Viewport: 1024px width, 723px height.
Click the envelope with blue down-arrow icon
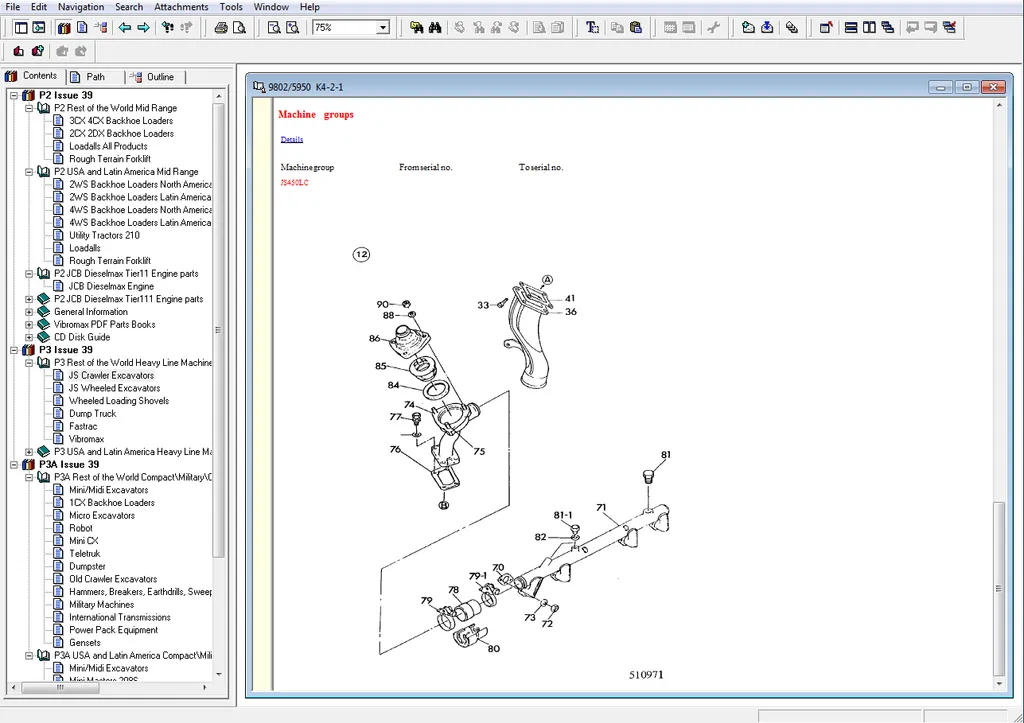(767, 27)
